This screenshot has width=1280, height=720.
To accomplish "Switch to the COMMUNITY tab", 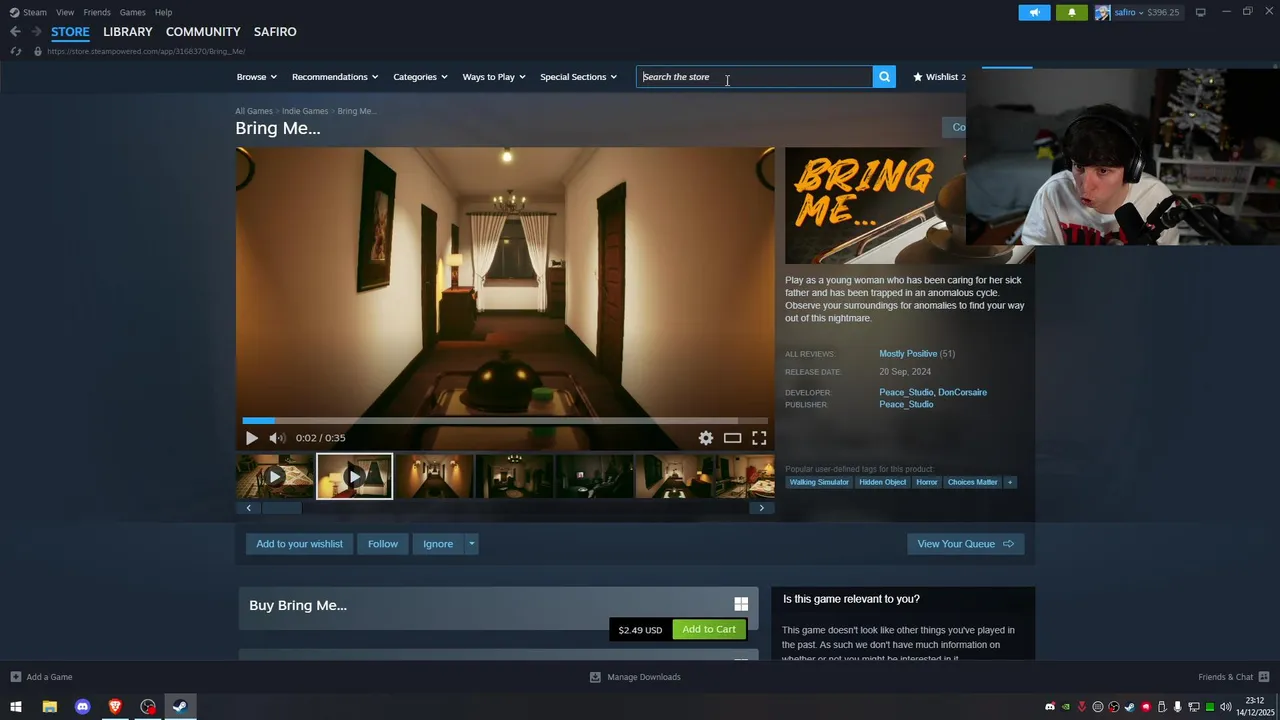I will pyautogui.click(x=203, y=32).
